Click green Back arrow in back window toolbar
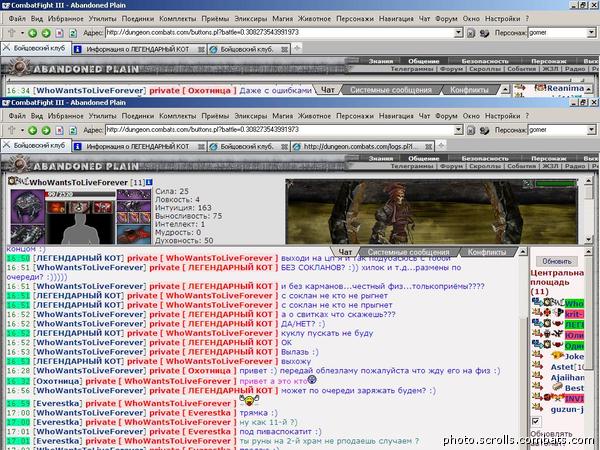Image resolution: width=600 pixels, height=450 pixels. tap(33, 33)
